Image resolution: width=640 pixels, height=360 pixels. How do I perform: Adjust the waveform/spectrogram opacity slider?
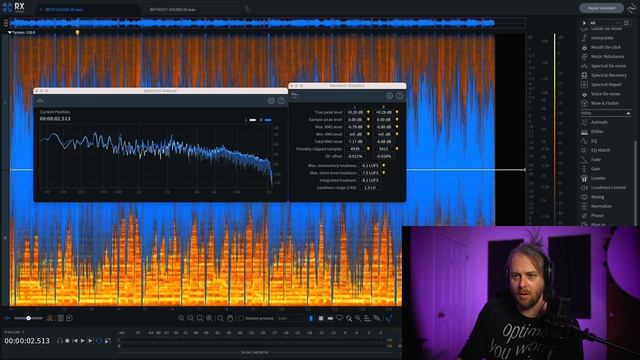point(28,318)
